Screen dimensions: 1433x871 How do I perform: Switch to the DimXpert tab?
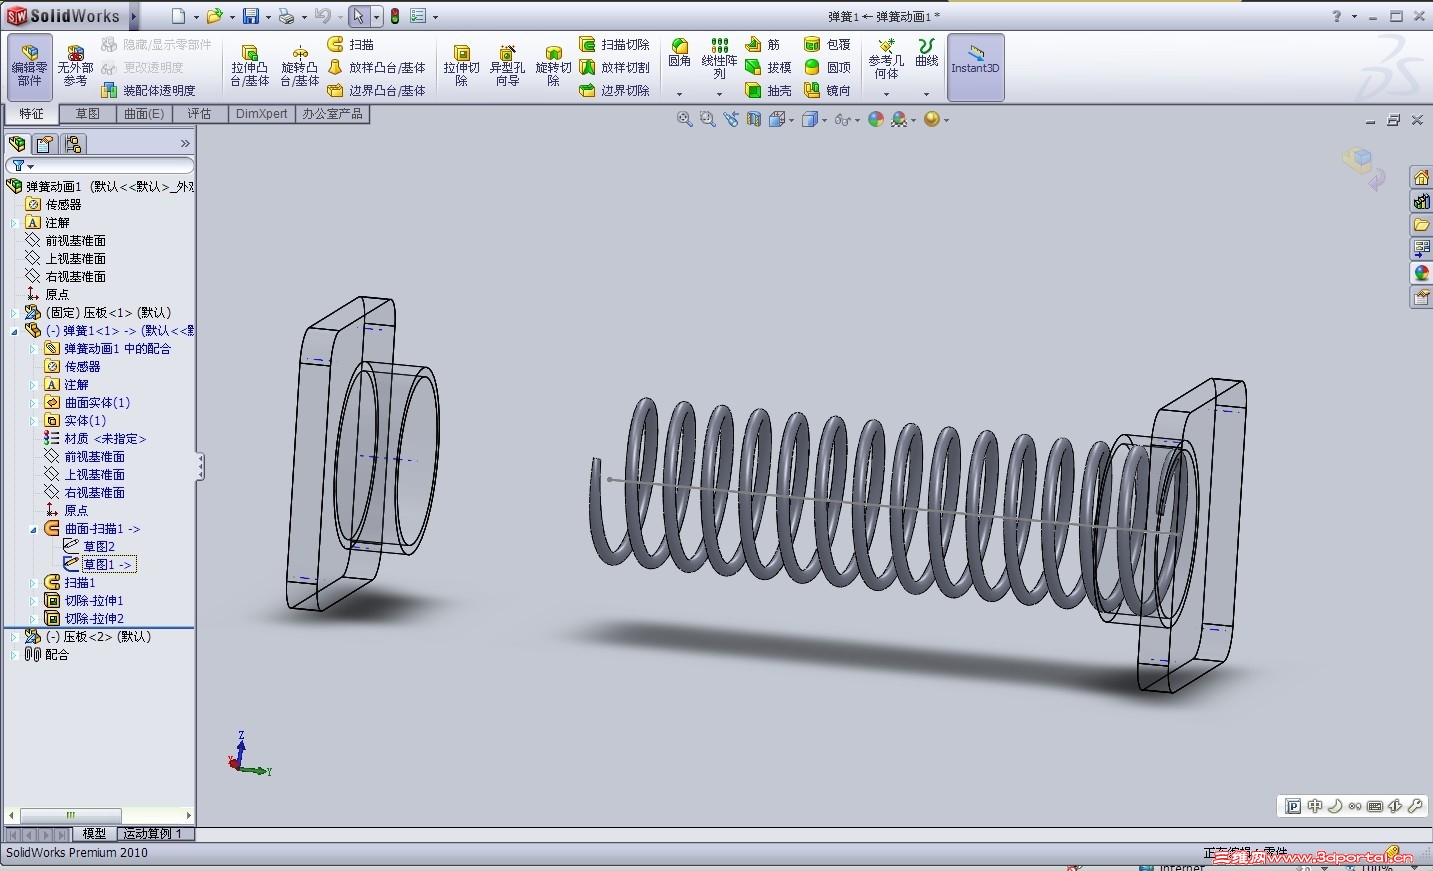[262, 114]
